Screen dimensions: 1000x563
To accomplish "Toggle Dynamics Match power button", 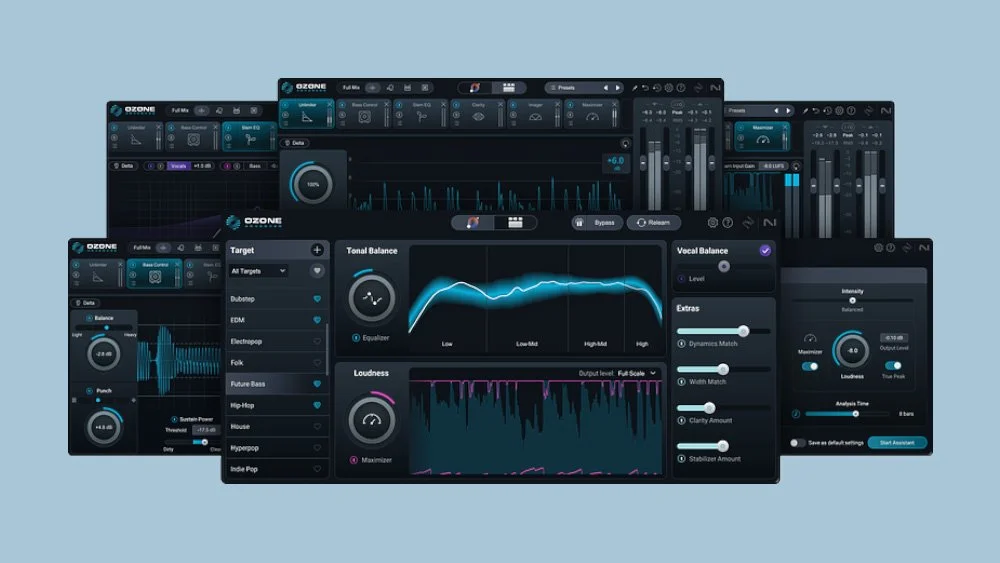I will coord(681,344).
